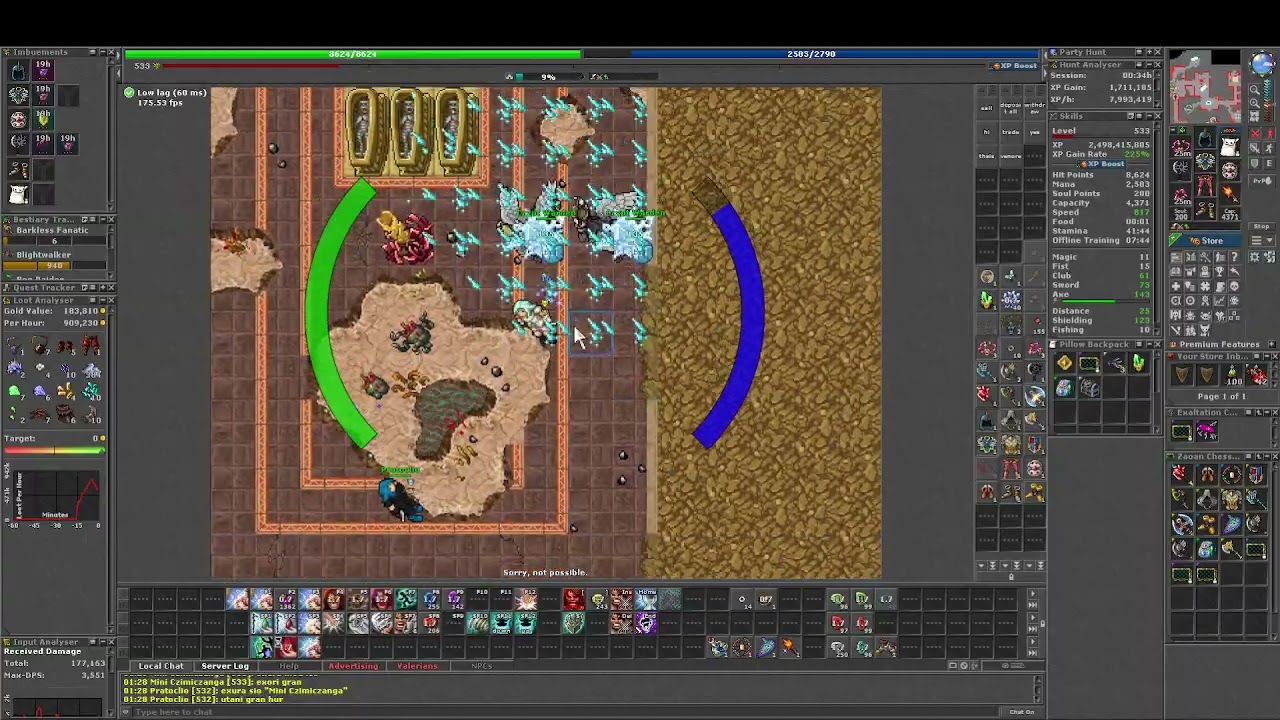
Task: Toggle stand-while-fighting walking figure icon
Action: pos(1269,148)
